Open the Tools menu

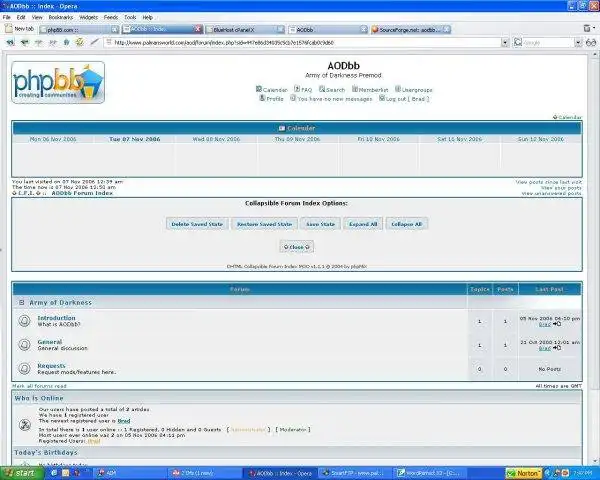[130, 17]
